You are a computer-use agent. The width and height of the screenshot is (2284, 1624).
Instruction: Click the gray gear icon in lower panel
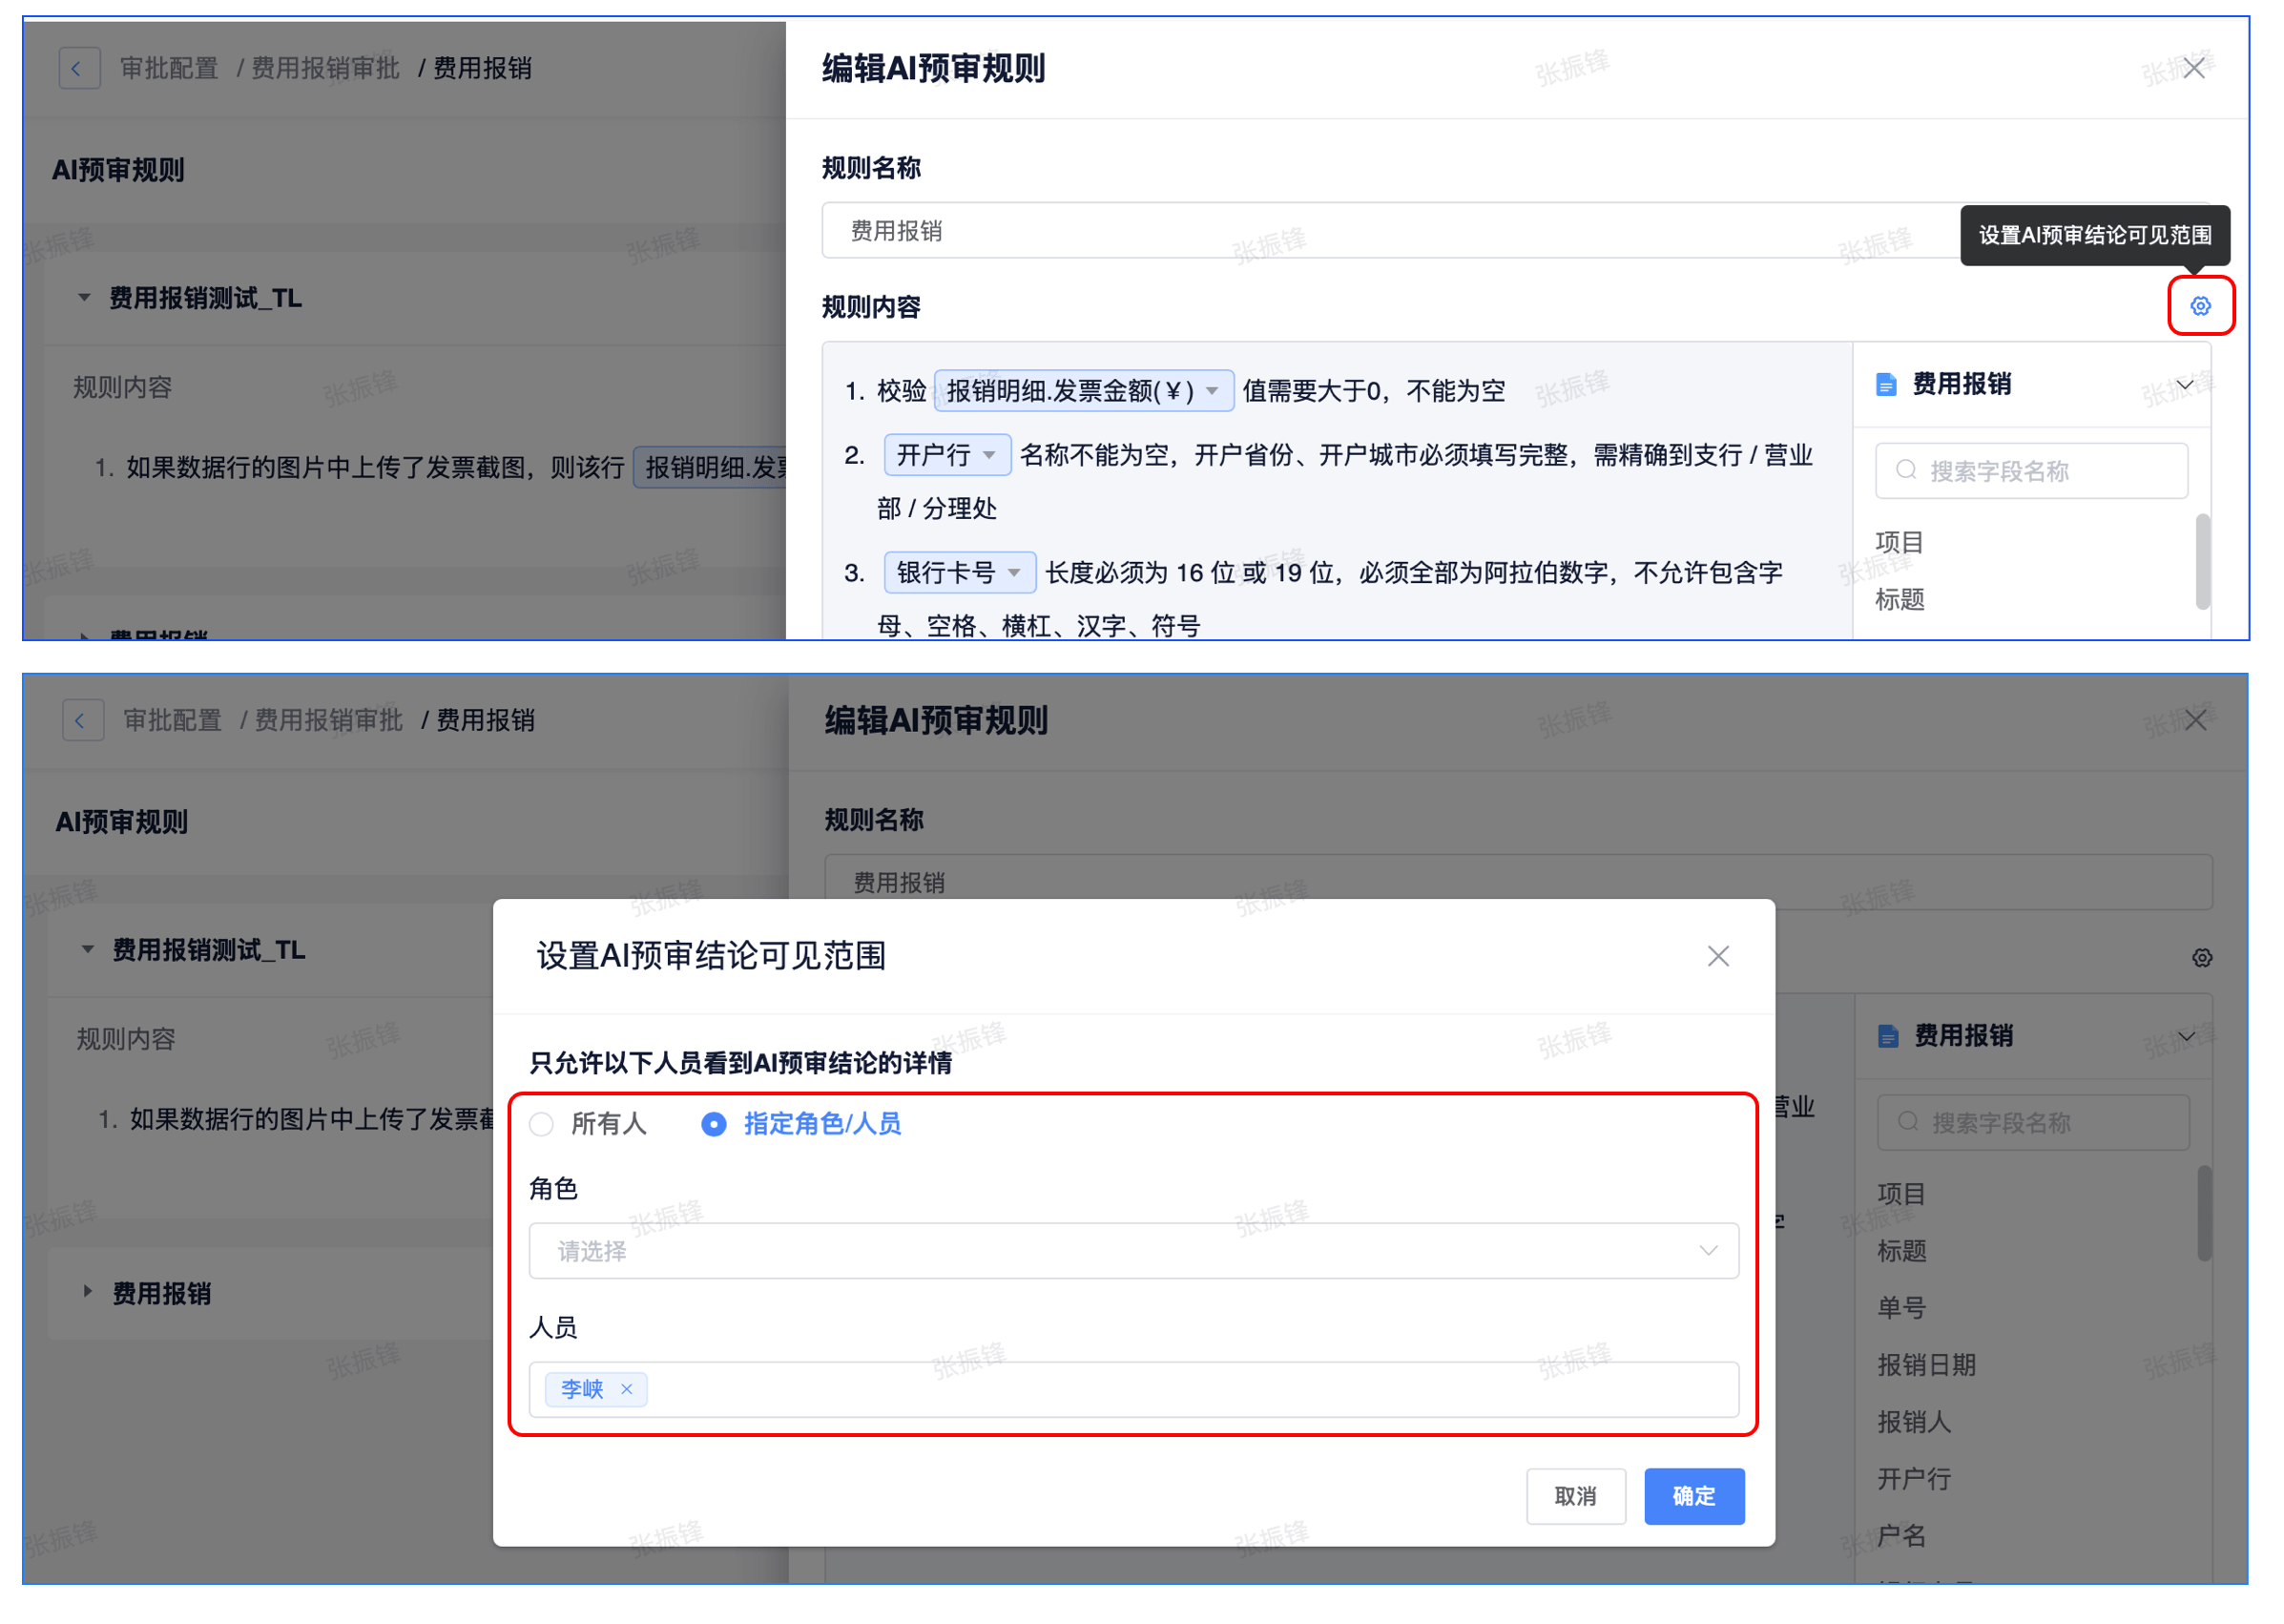[2201, 958]
